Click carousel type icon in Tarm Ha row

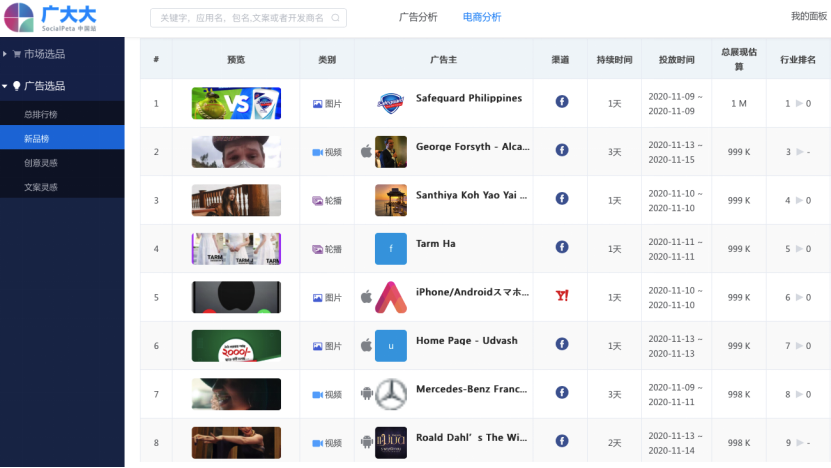pos(317,249)
